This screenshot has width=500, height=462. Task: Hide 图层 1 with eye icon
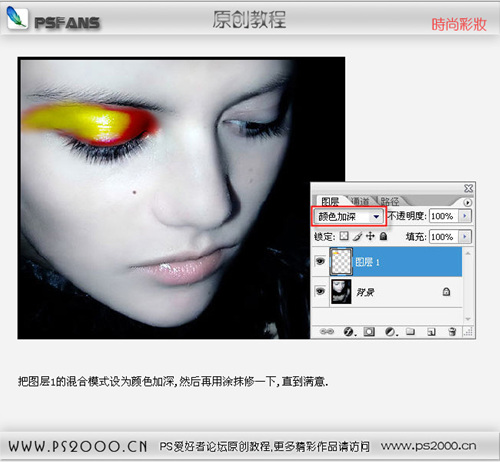(320, 261)
